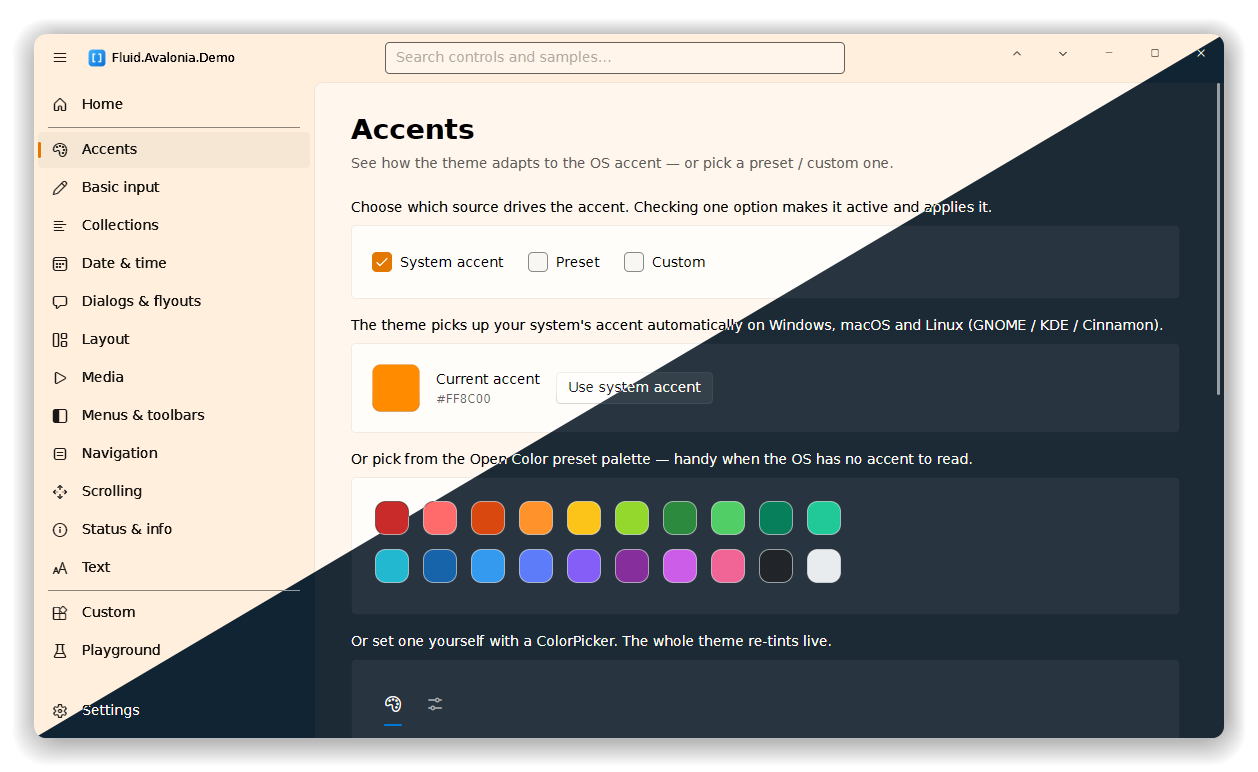Click the Scrolling arrows icon
The height and width of the screenshot is (772, 1258).
pos(60,491)
